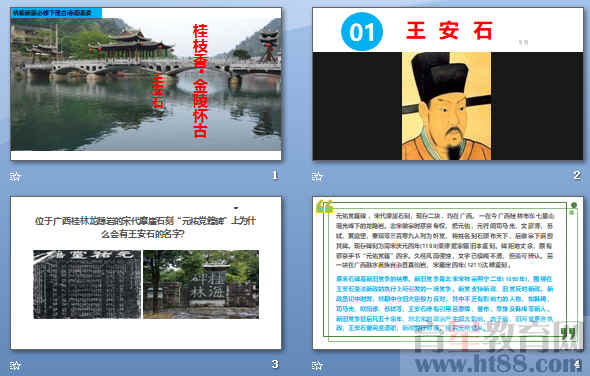Select slide 2 thumbnail titled 王安石
The height and width of the screenshot is (376, 590).
point(448,84)
